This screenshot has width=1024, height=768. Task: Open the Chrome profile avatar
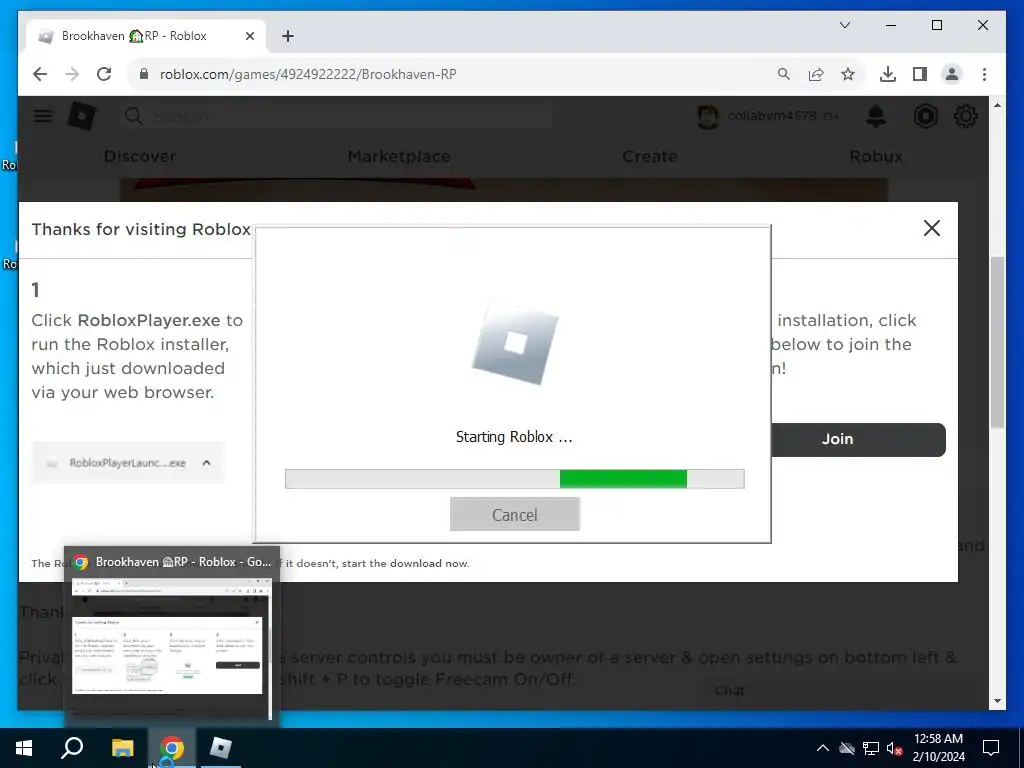coord(952,74)
